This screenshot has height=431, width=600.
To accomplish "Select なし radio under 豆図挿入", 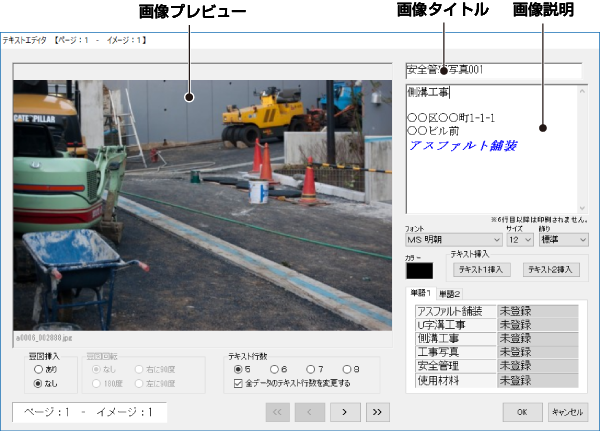I will coord(38,383).
